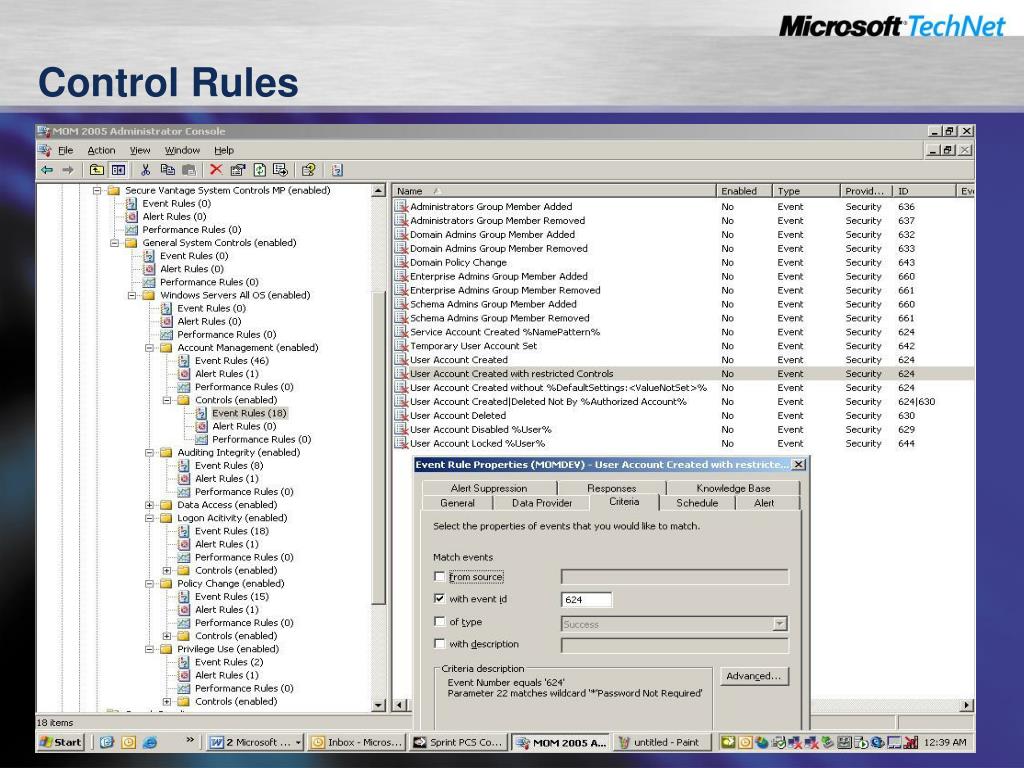This screenshot has width=1024, height=768.
Task: Expand Controls under Policy Change
Action: [167, 635]
